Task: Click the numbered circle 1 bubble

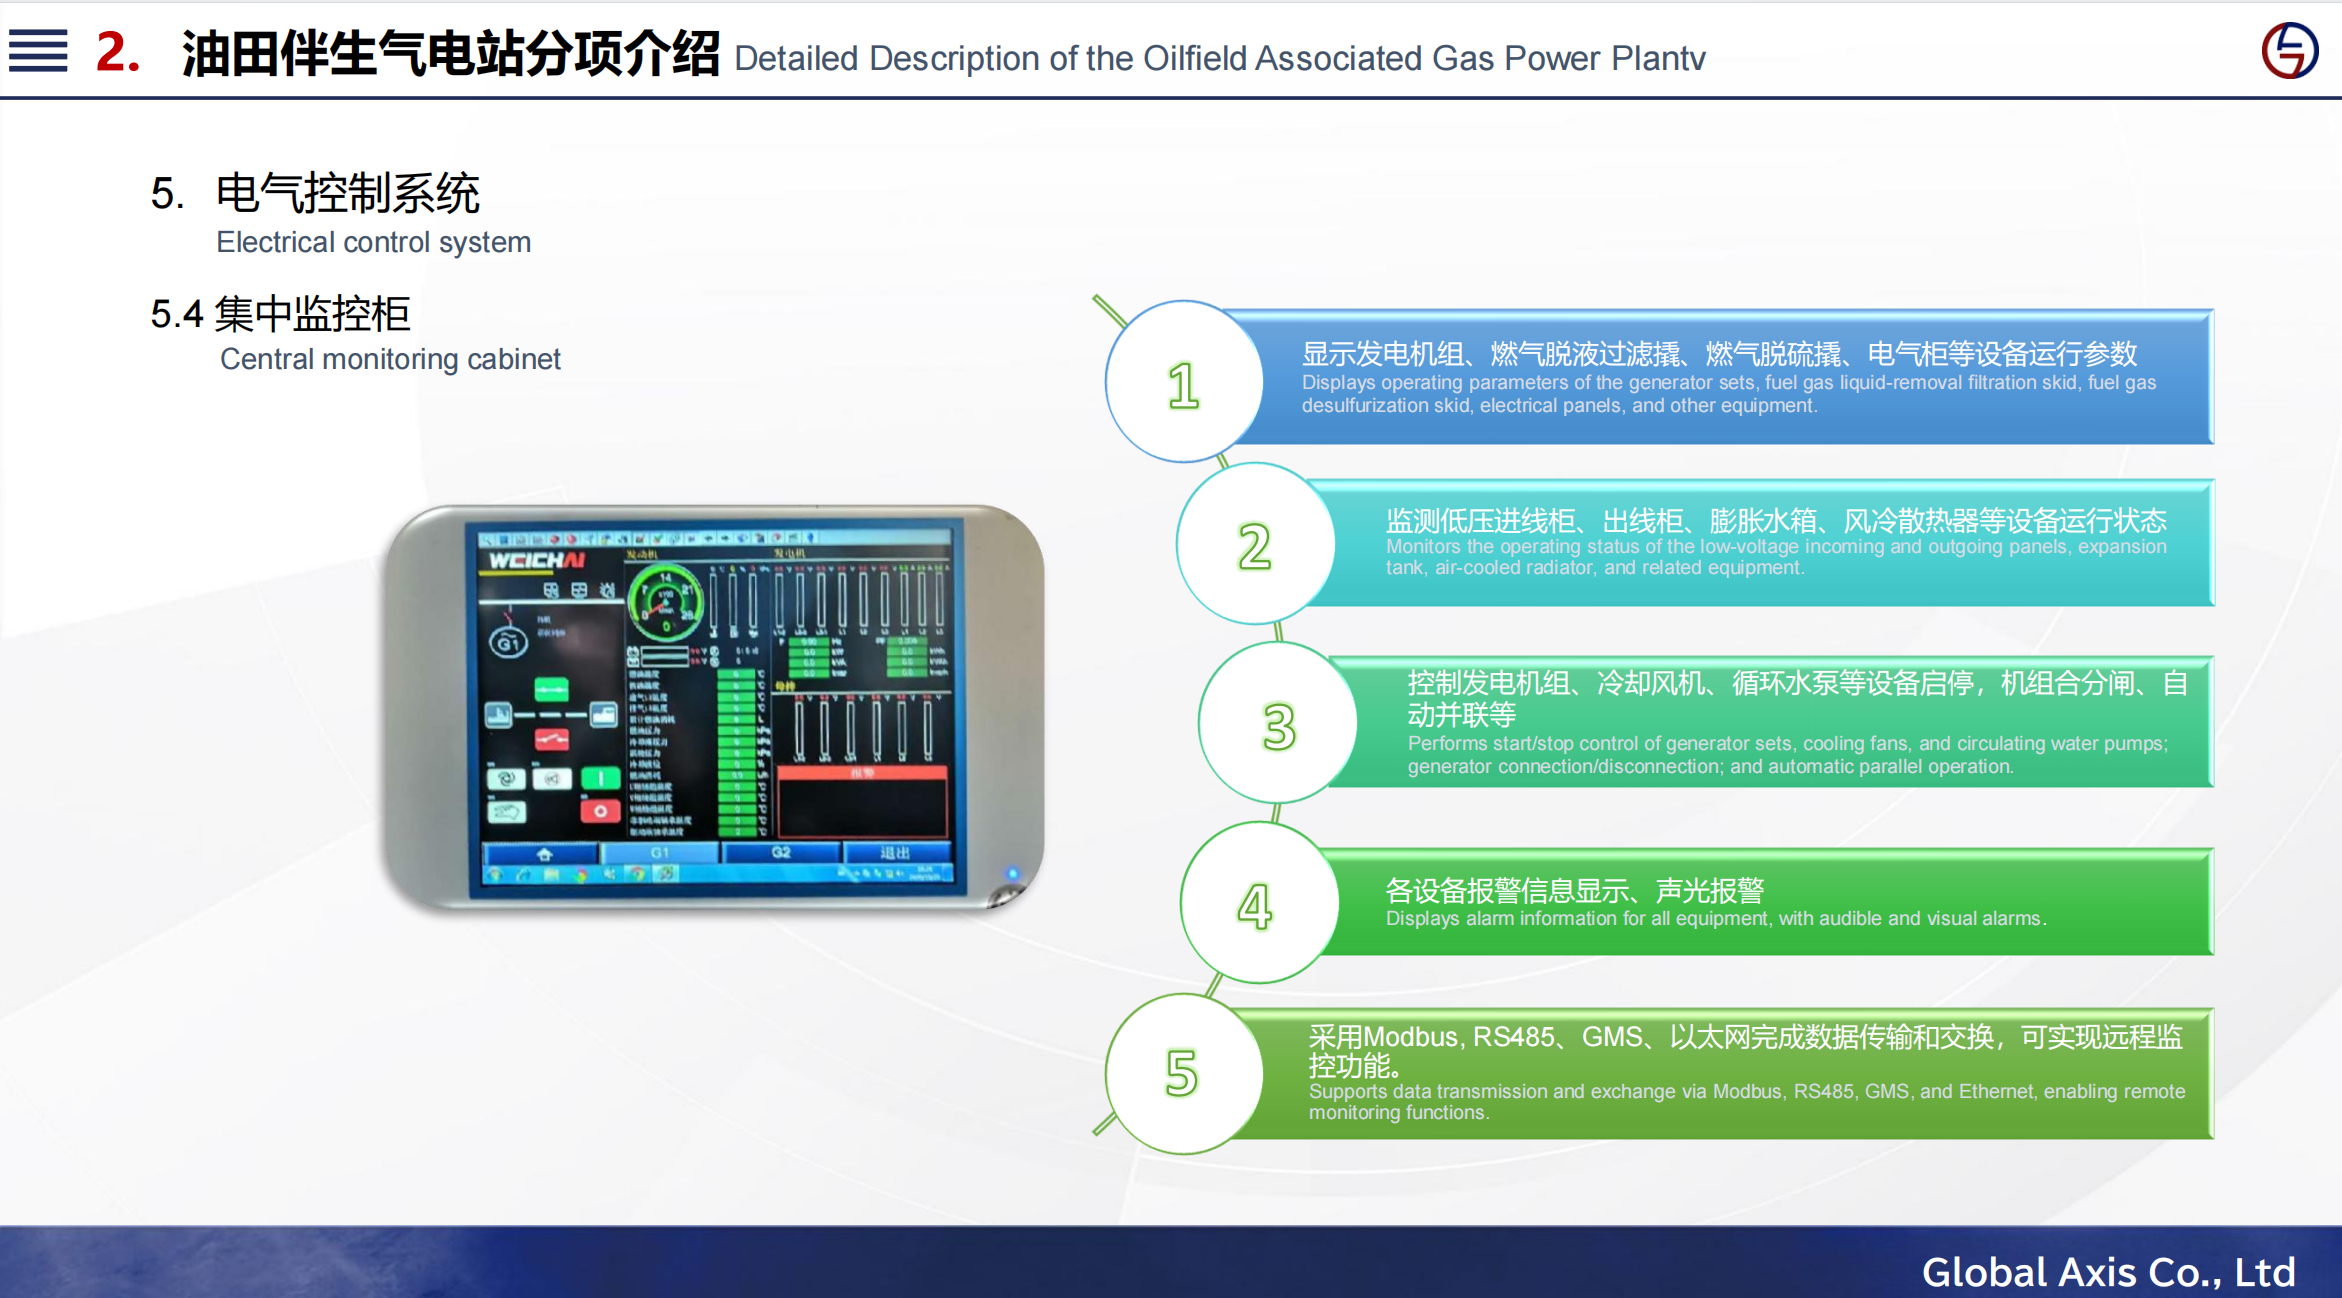Action: [1184, 383]
